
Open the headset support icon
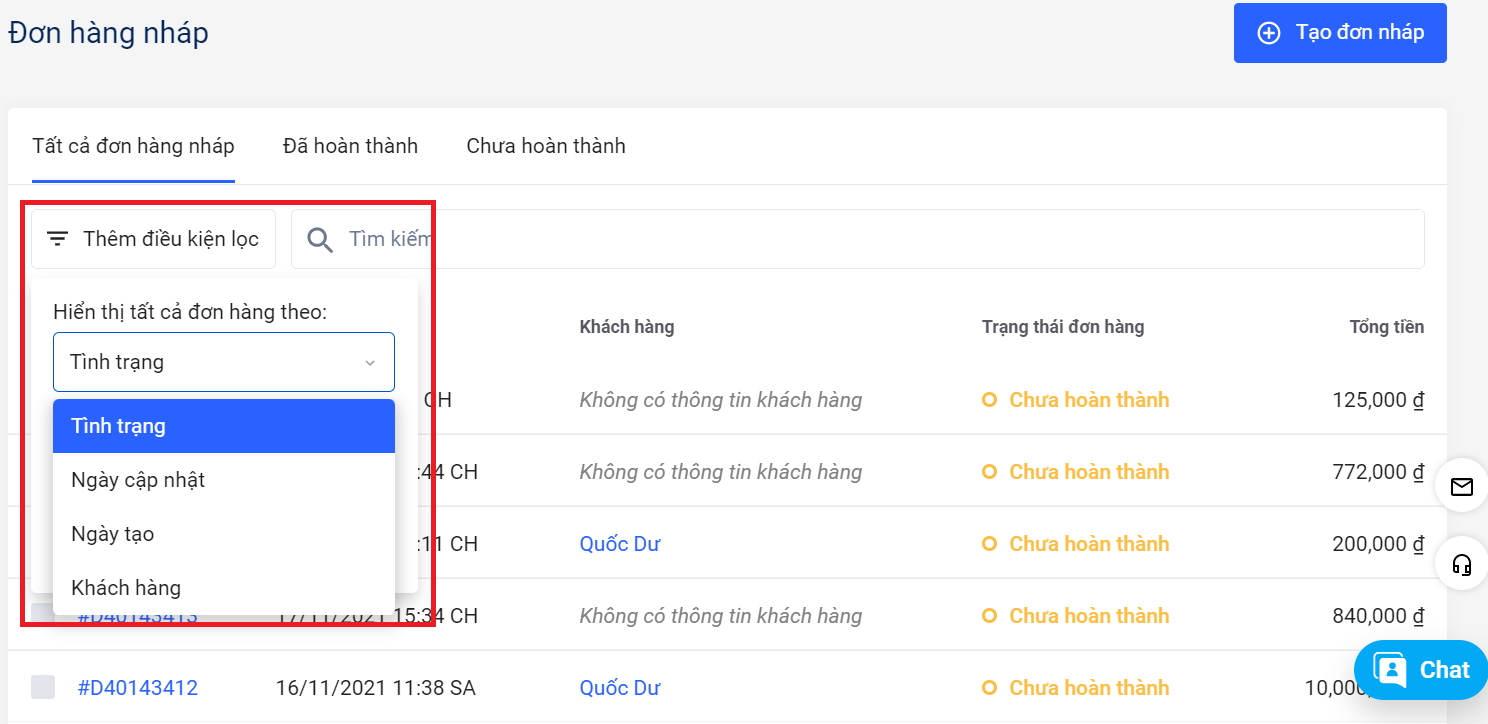(1462, 566)
